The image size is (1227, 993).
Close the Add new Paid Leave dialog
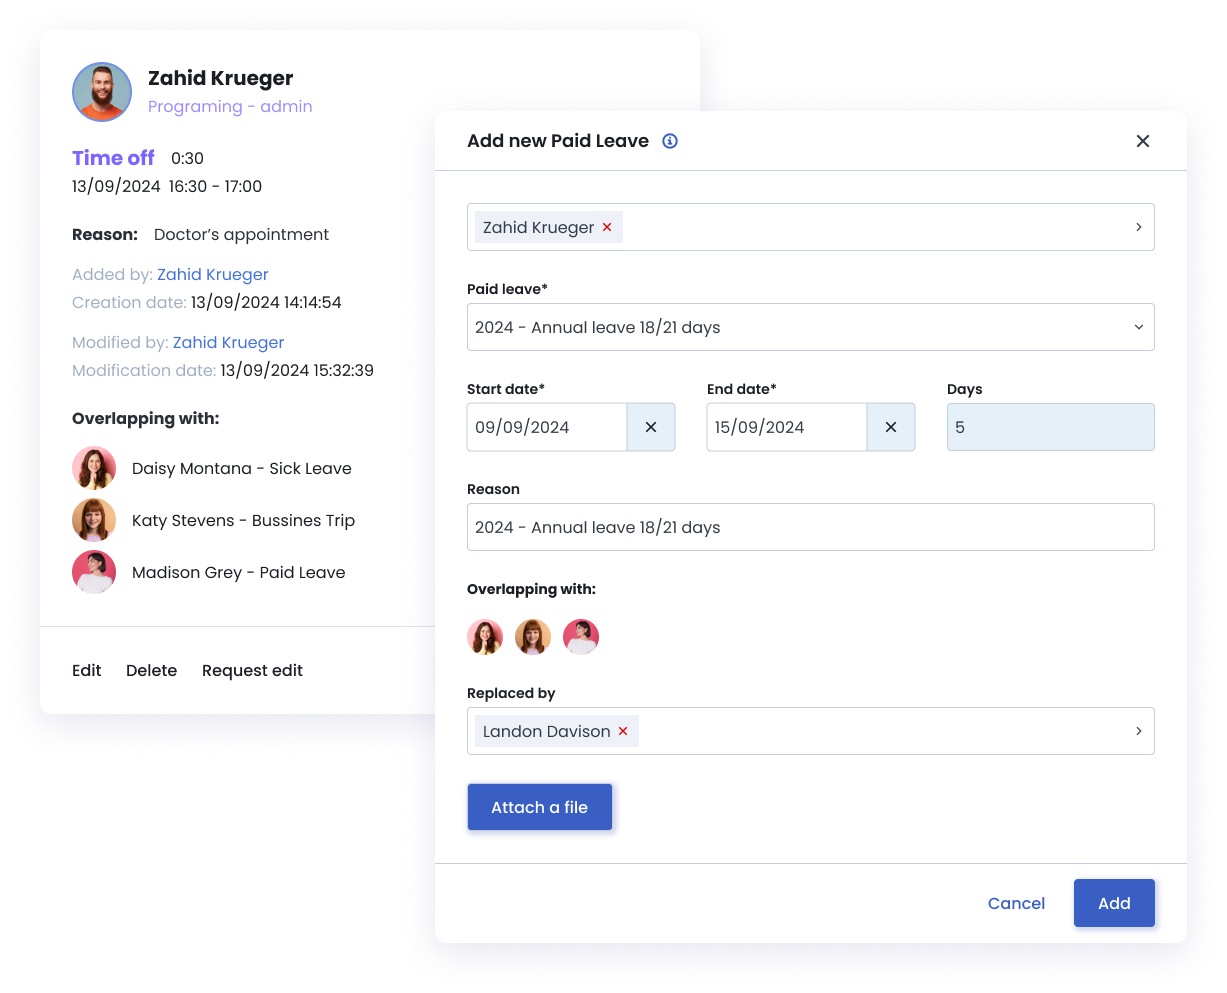click(1143, 141)
